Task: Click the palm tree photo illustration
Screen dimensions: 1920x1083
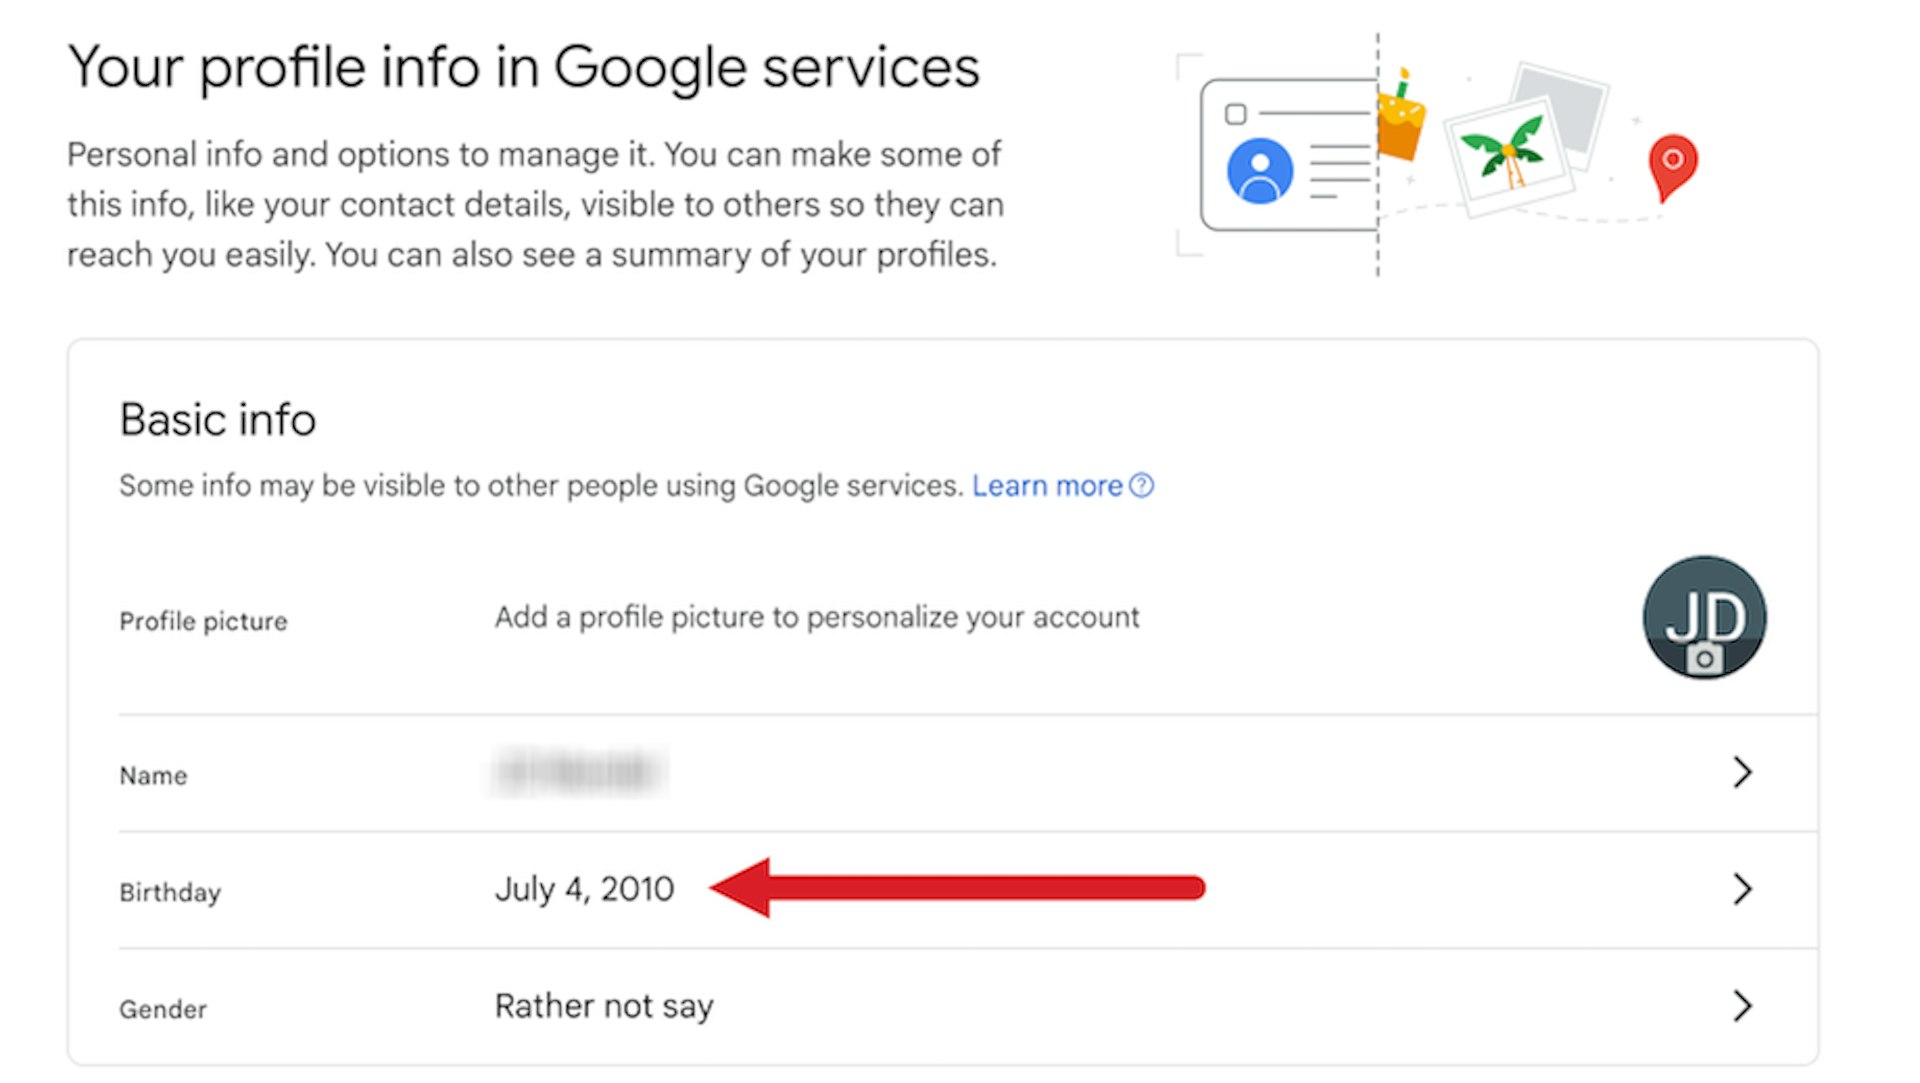Action: [x=1508, y=153]
